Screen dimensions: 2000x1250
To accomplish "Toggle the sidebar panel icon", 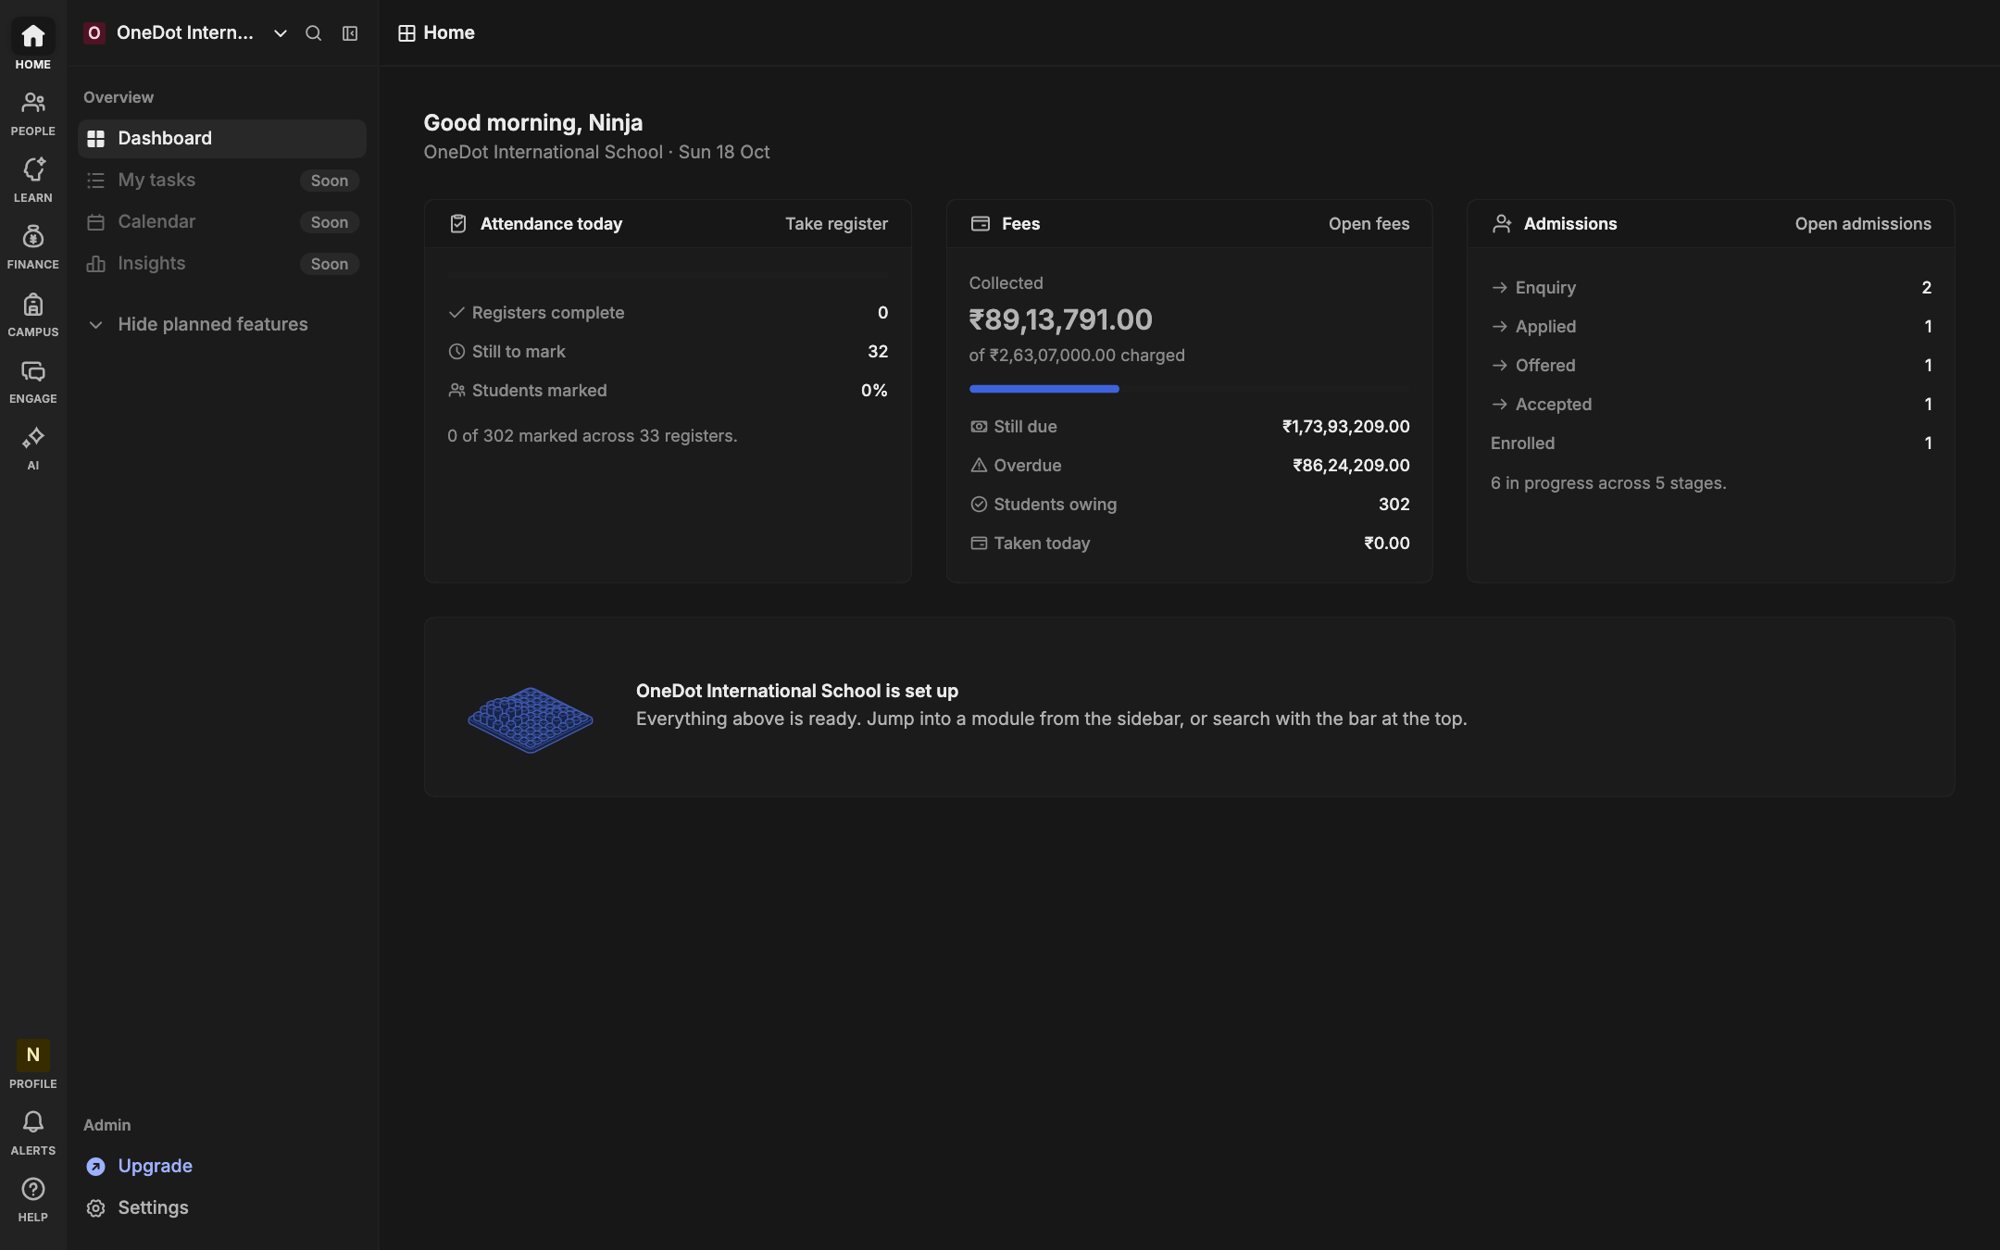I will [x=350, y=33].
